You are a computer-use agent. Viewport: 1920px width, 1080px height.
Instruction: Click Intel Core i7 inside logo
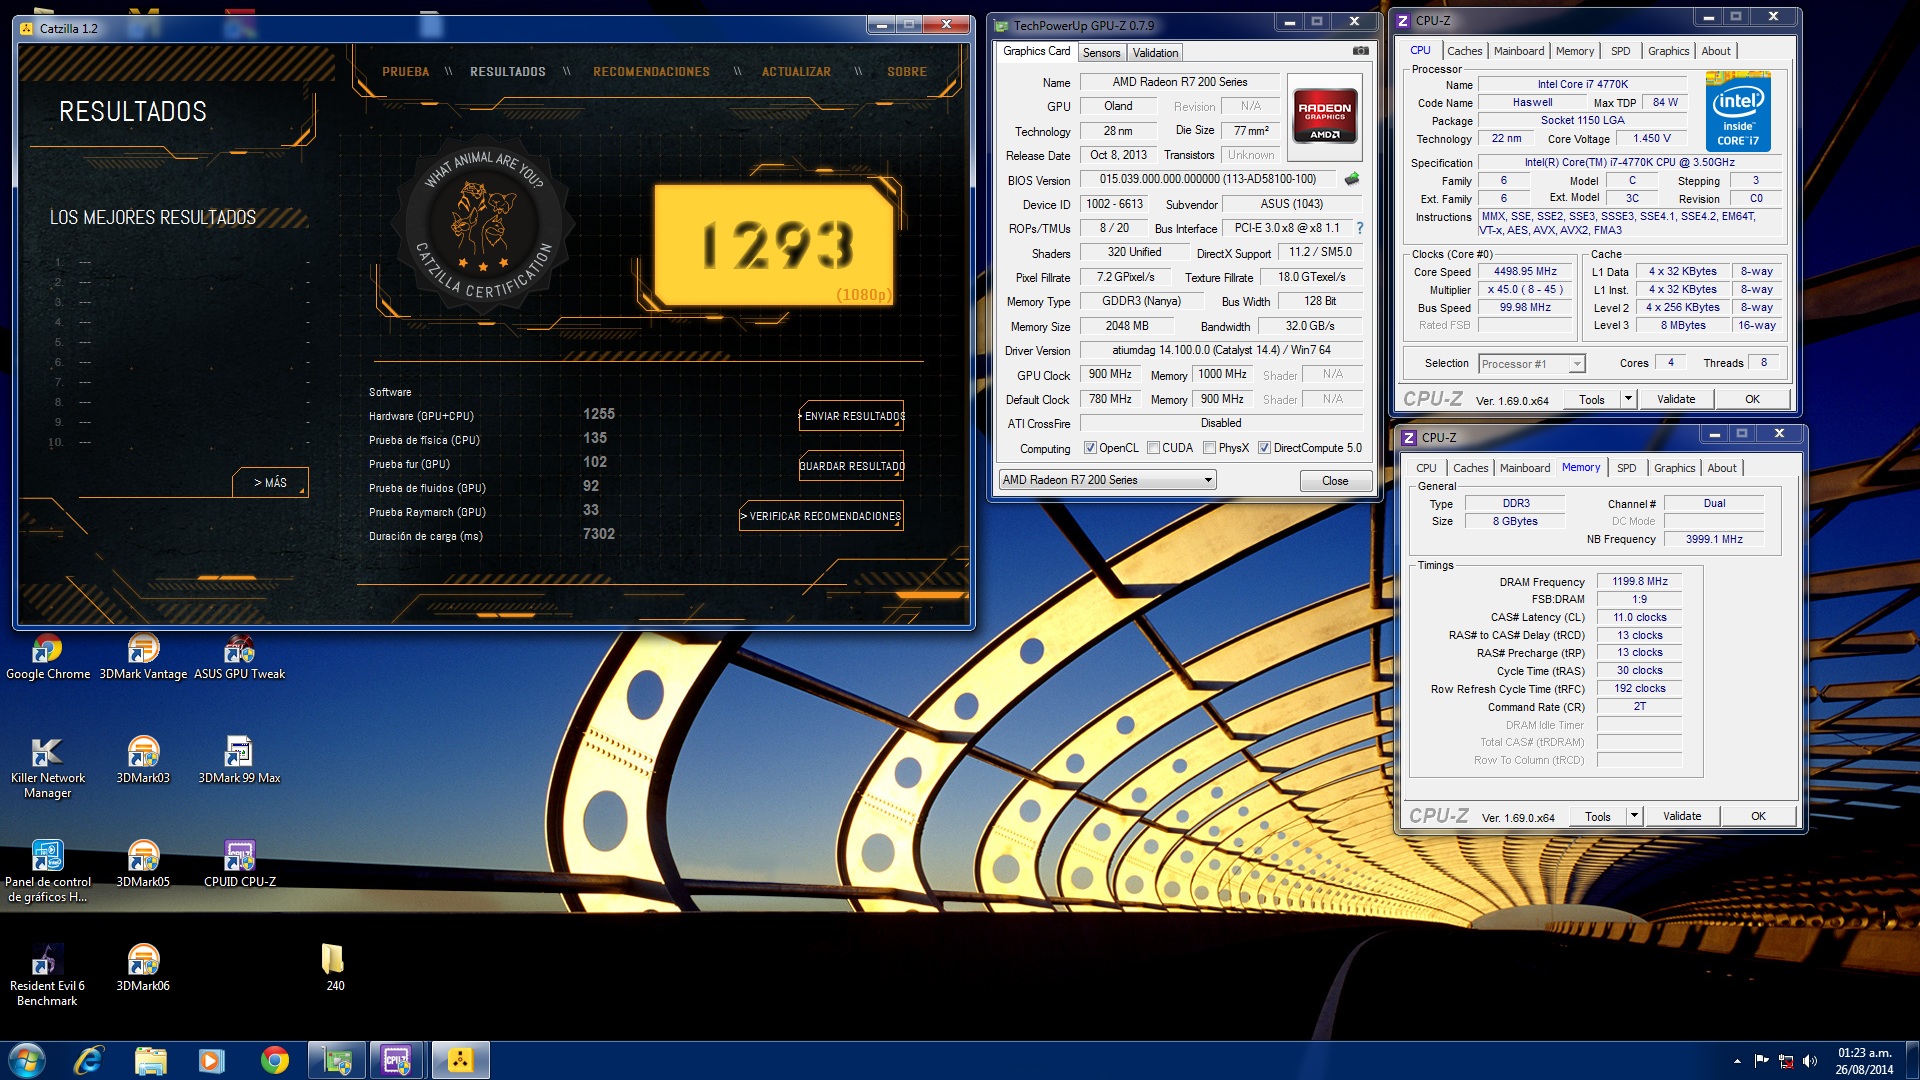[1738, 111]
